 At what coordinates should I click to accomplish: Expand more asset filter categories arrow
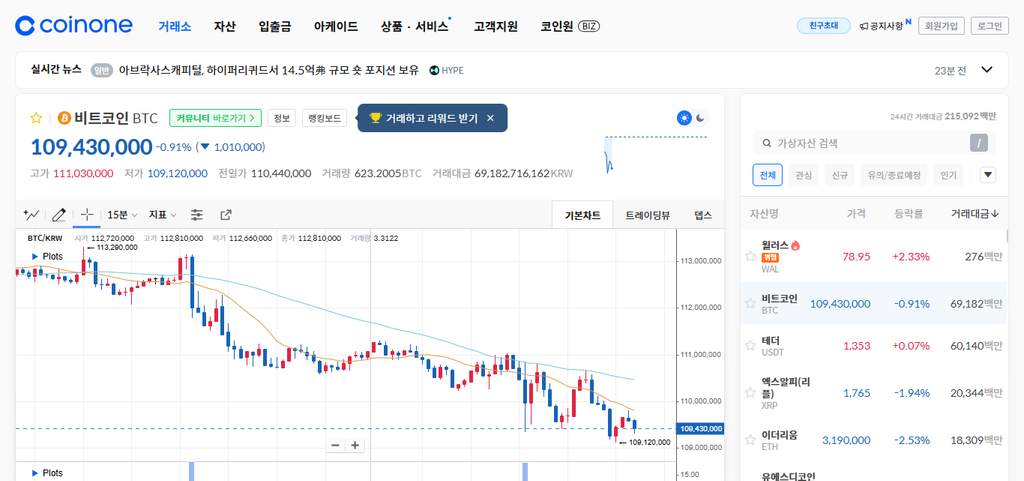pyautogui.click(x=989, y=174)
